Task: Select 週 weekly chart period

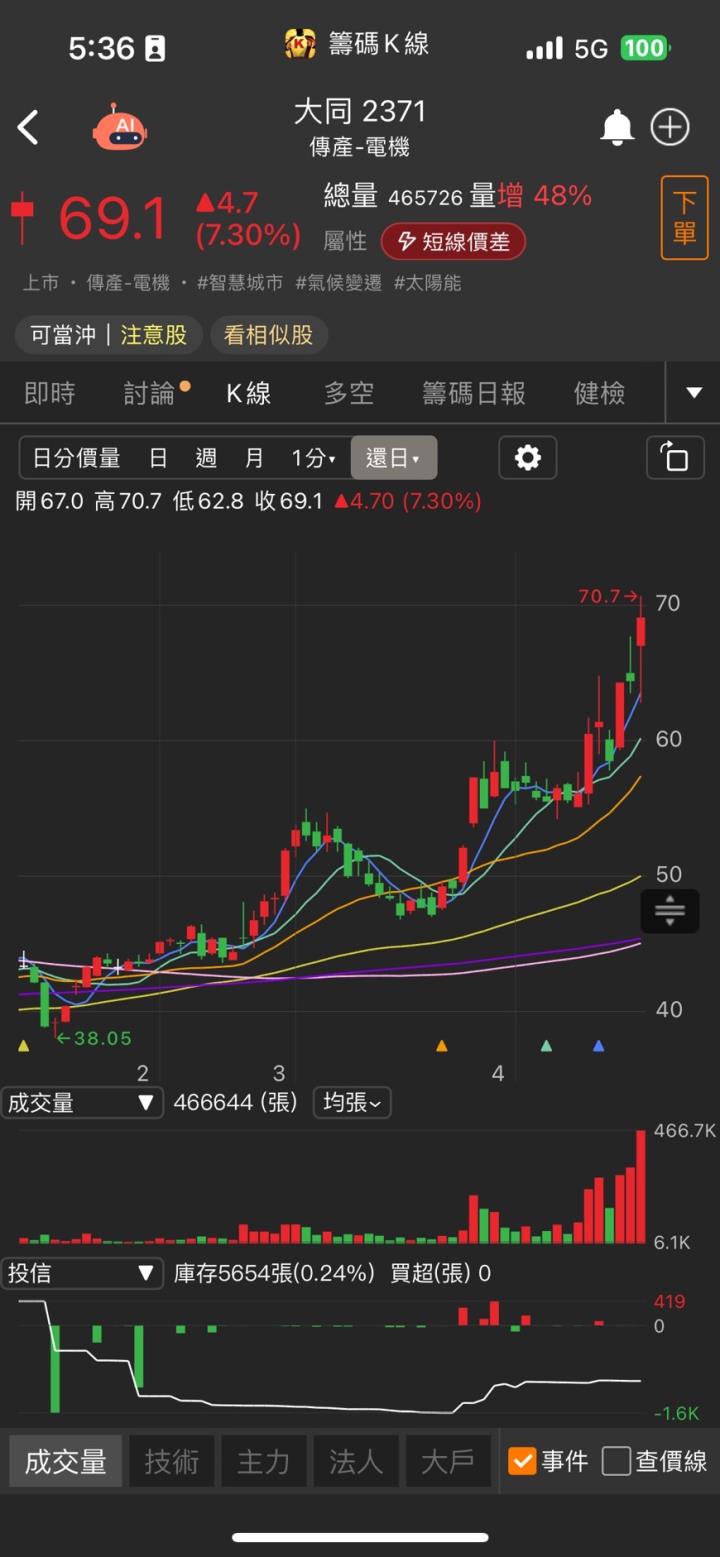Action: [x=207, y=458]
